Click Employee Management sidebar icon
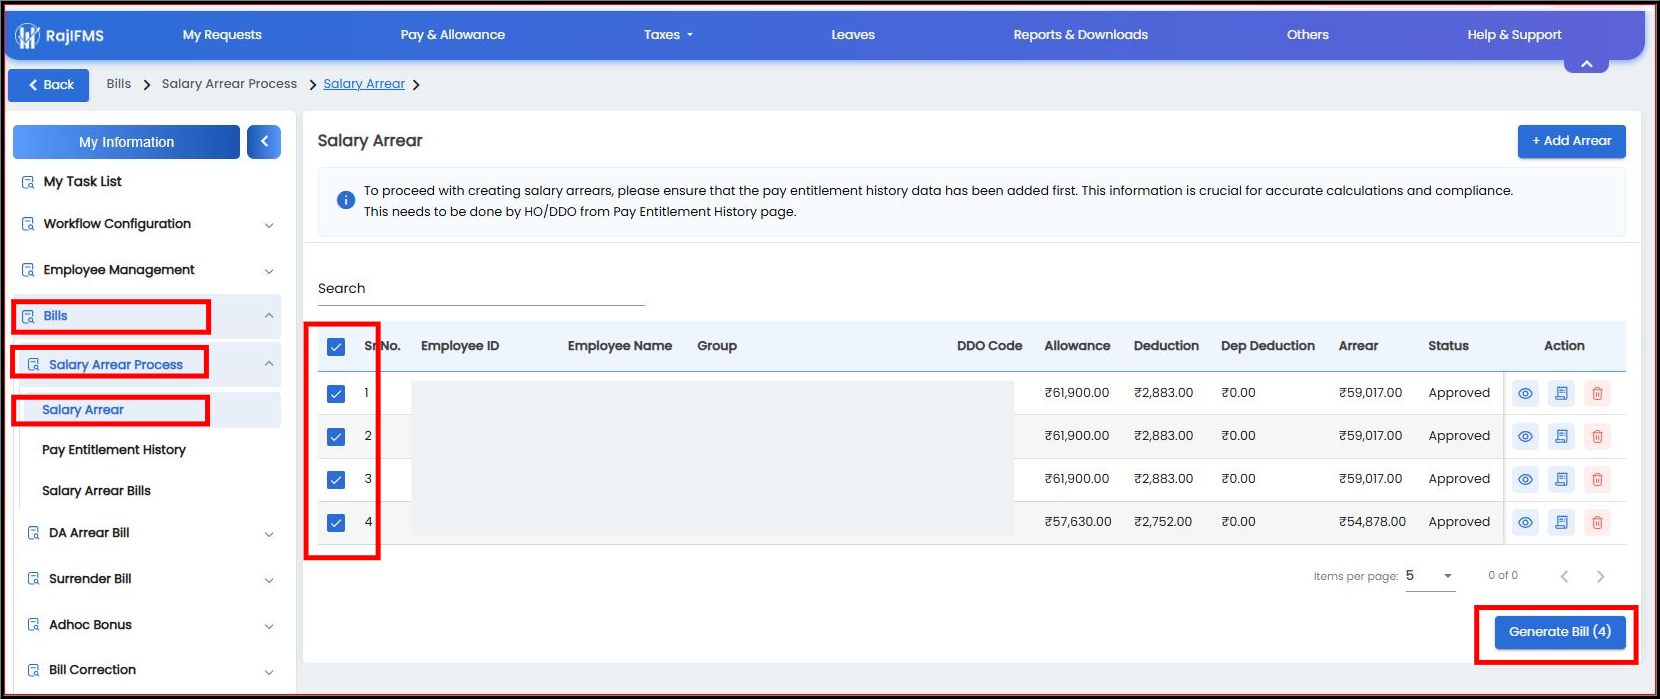This screenshot has height=699, width=1660. tap(28, 270)
